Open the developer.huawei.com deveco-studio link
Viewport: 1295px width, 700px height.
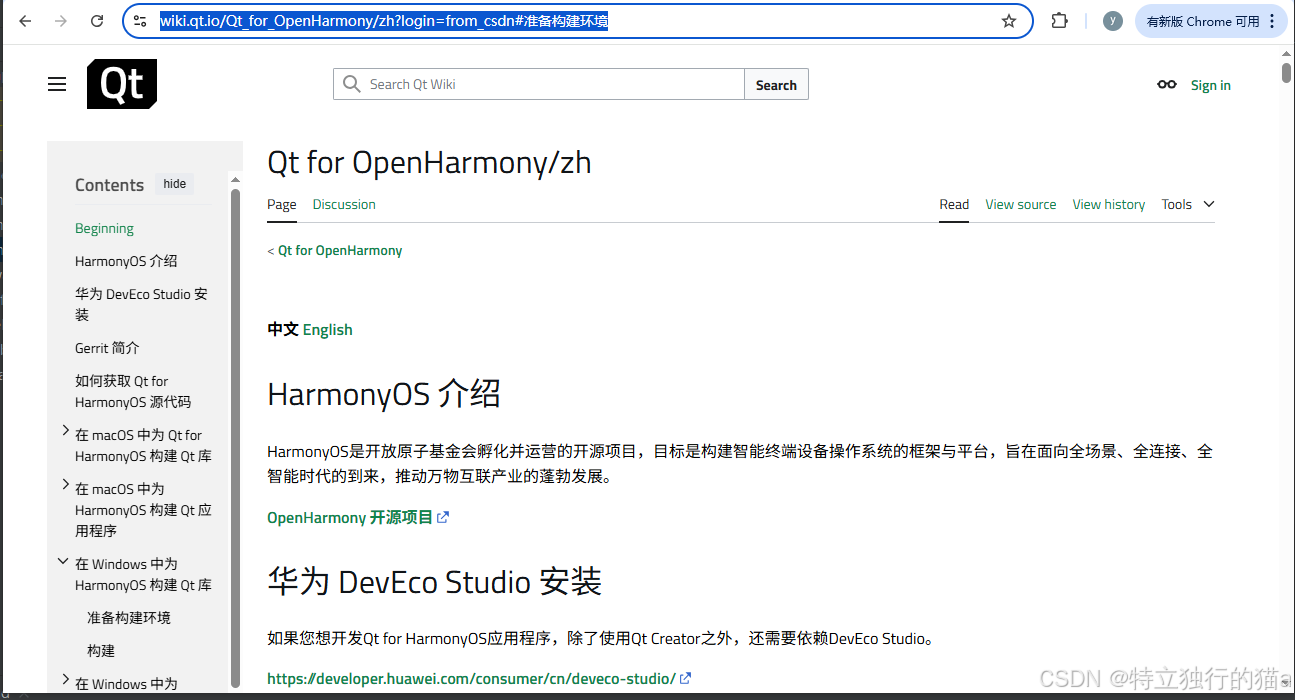point(472,678)
